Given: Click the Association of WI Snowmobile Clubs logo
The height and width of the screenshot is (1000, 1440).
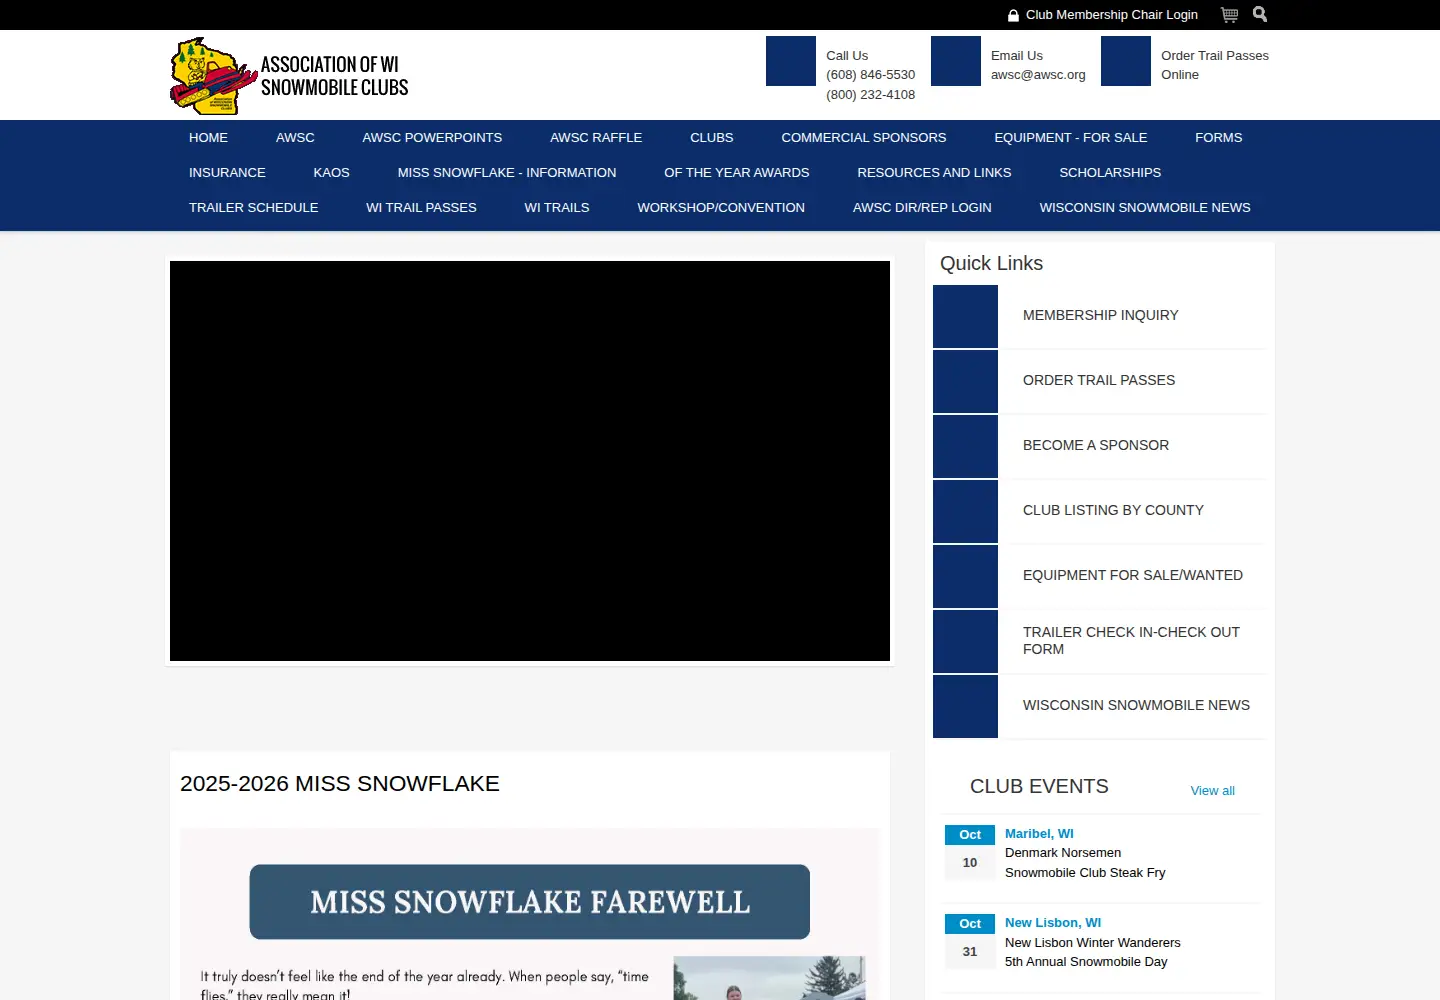Looking at the screenshot, I should point(290,76).
